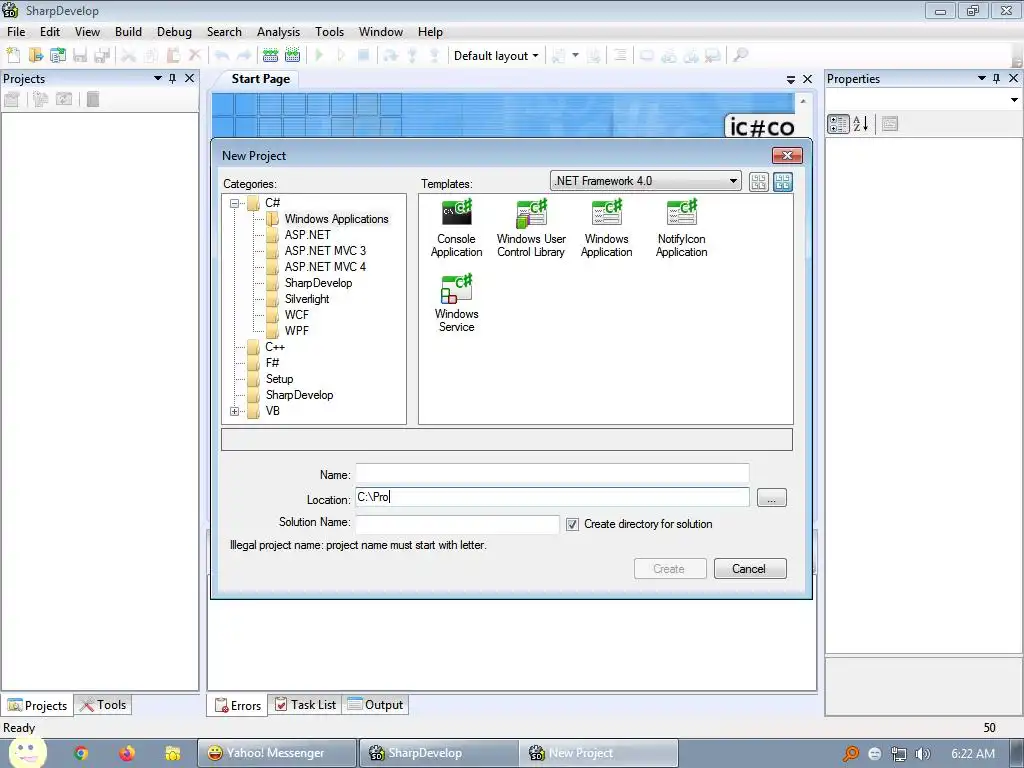Click the Undo arrow toolbar icon
Screen dimensions: 1024x768
tap(222, 56)
